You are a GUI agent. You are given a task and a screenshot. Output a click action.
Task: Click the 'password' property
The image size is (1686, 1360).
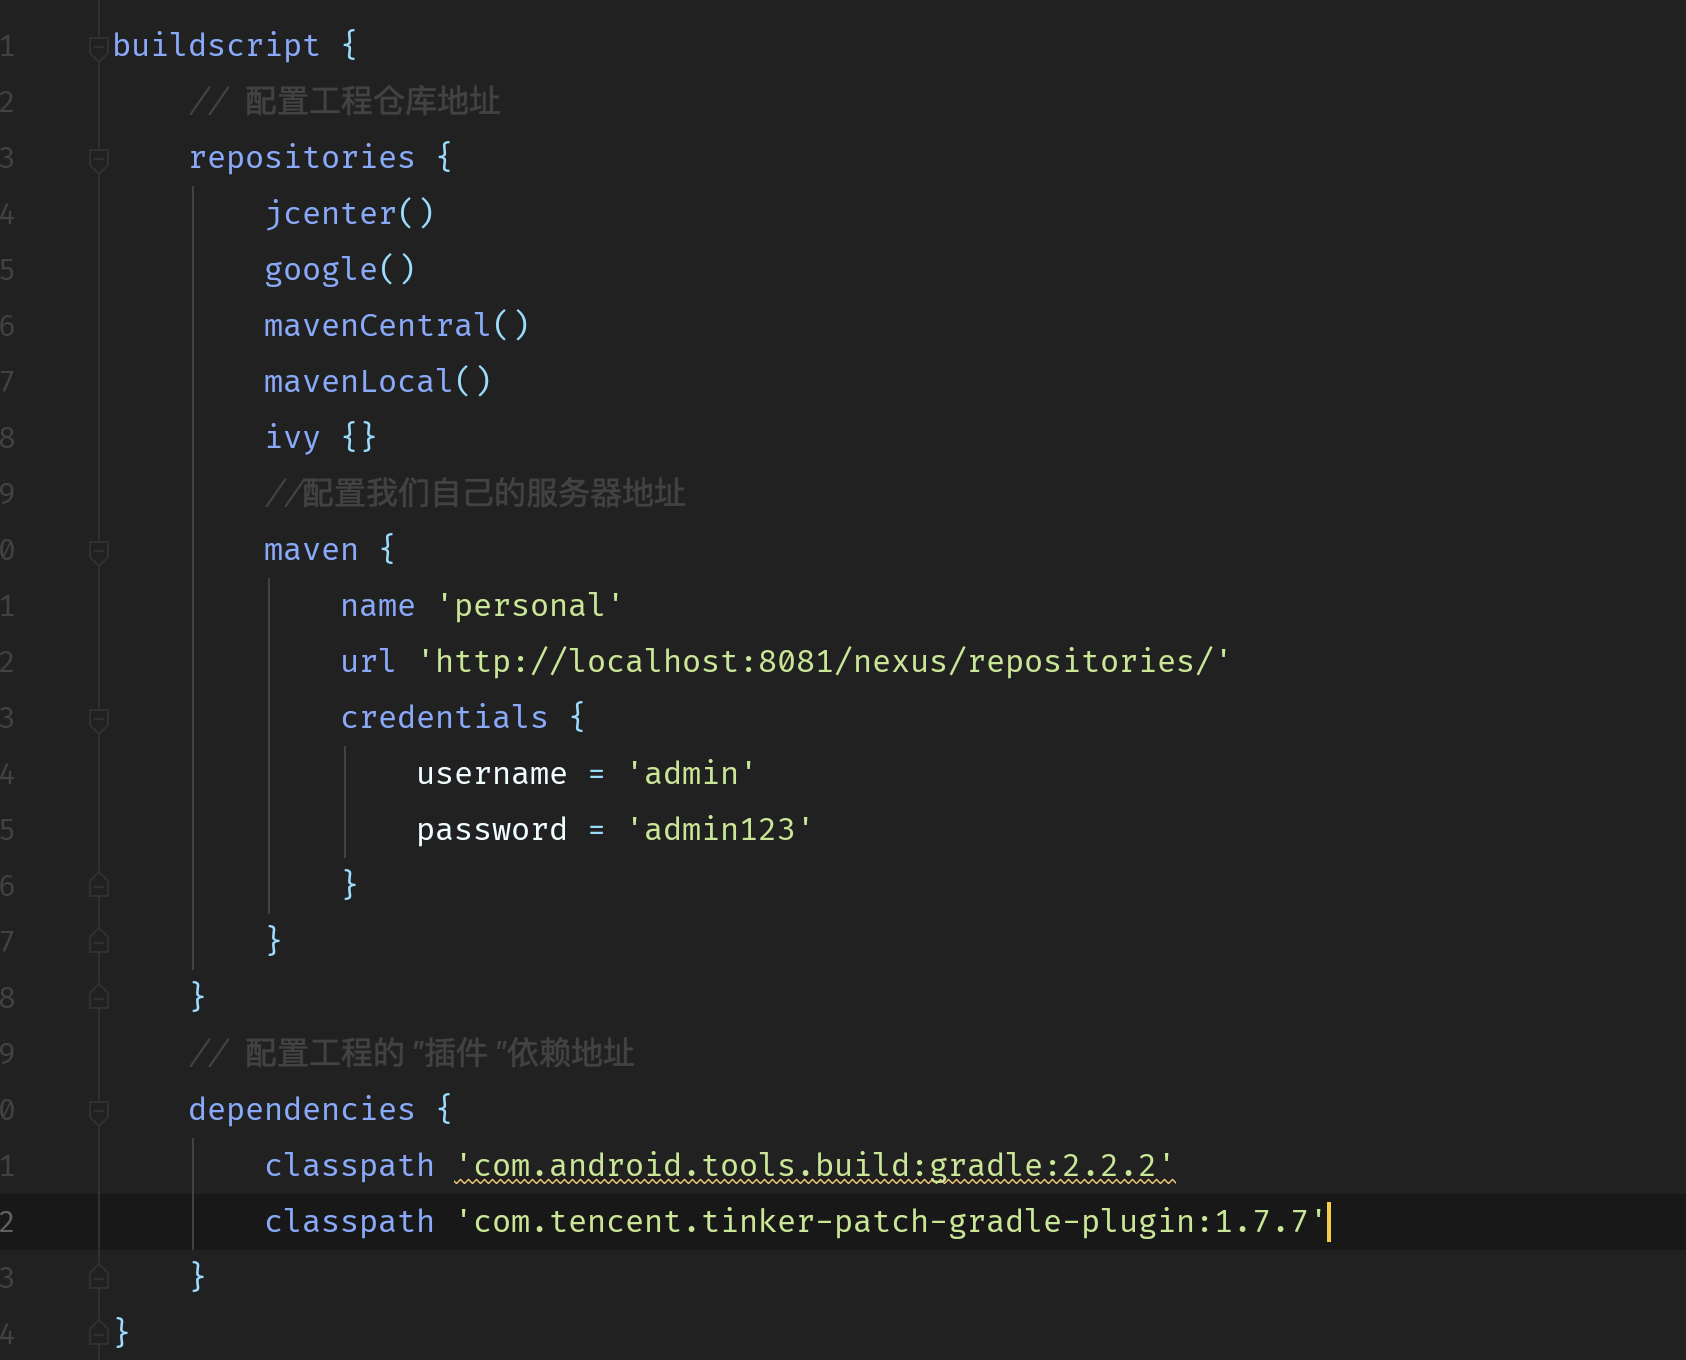point(492,829)
